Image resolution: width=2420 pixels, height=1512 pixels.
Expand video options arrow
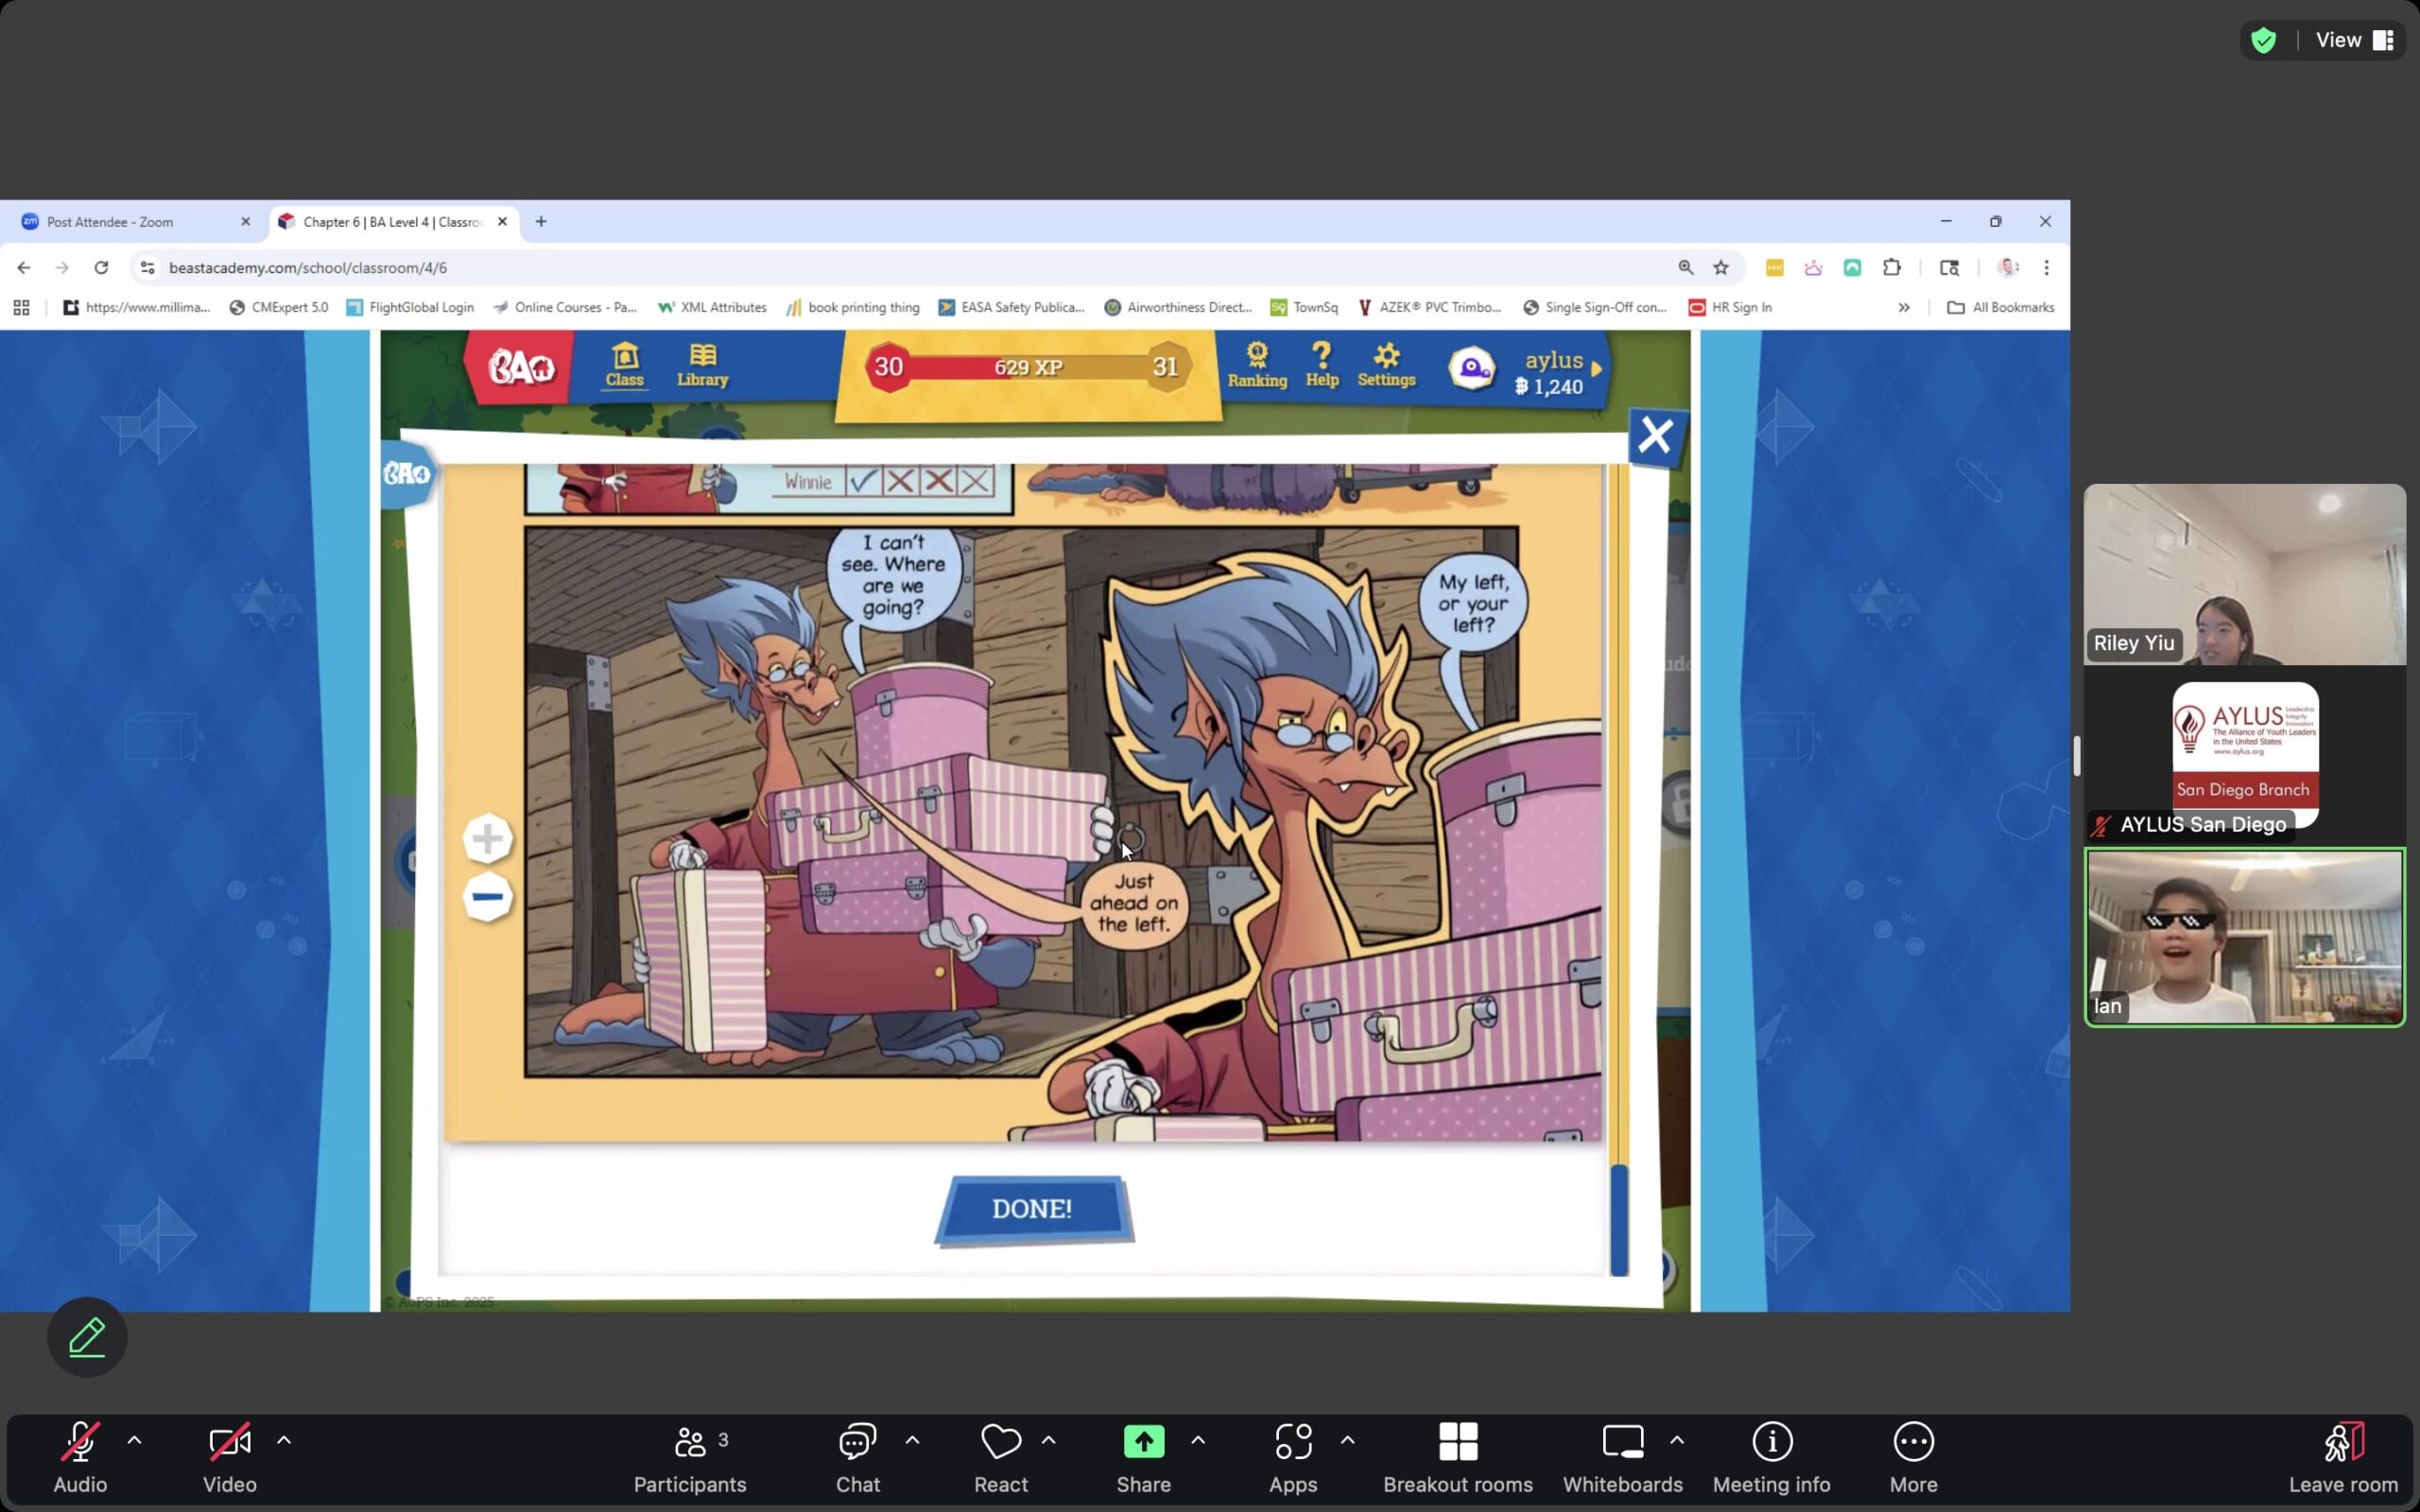point(284,1440)
